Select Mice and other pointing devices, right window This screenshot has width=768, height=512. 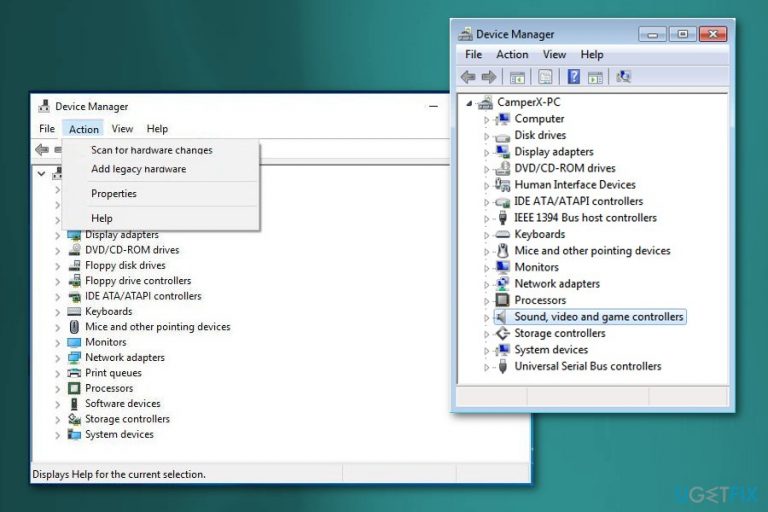coord(592,251)
